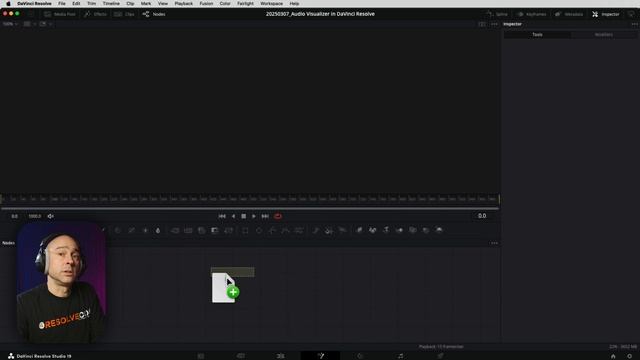Switch between single and dual viewer
Screen dimensions: 640x360
click(482, 24)
